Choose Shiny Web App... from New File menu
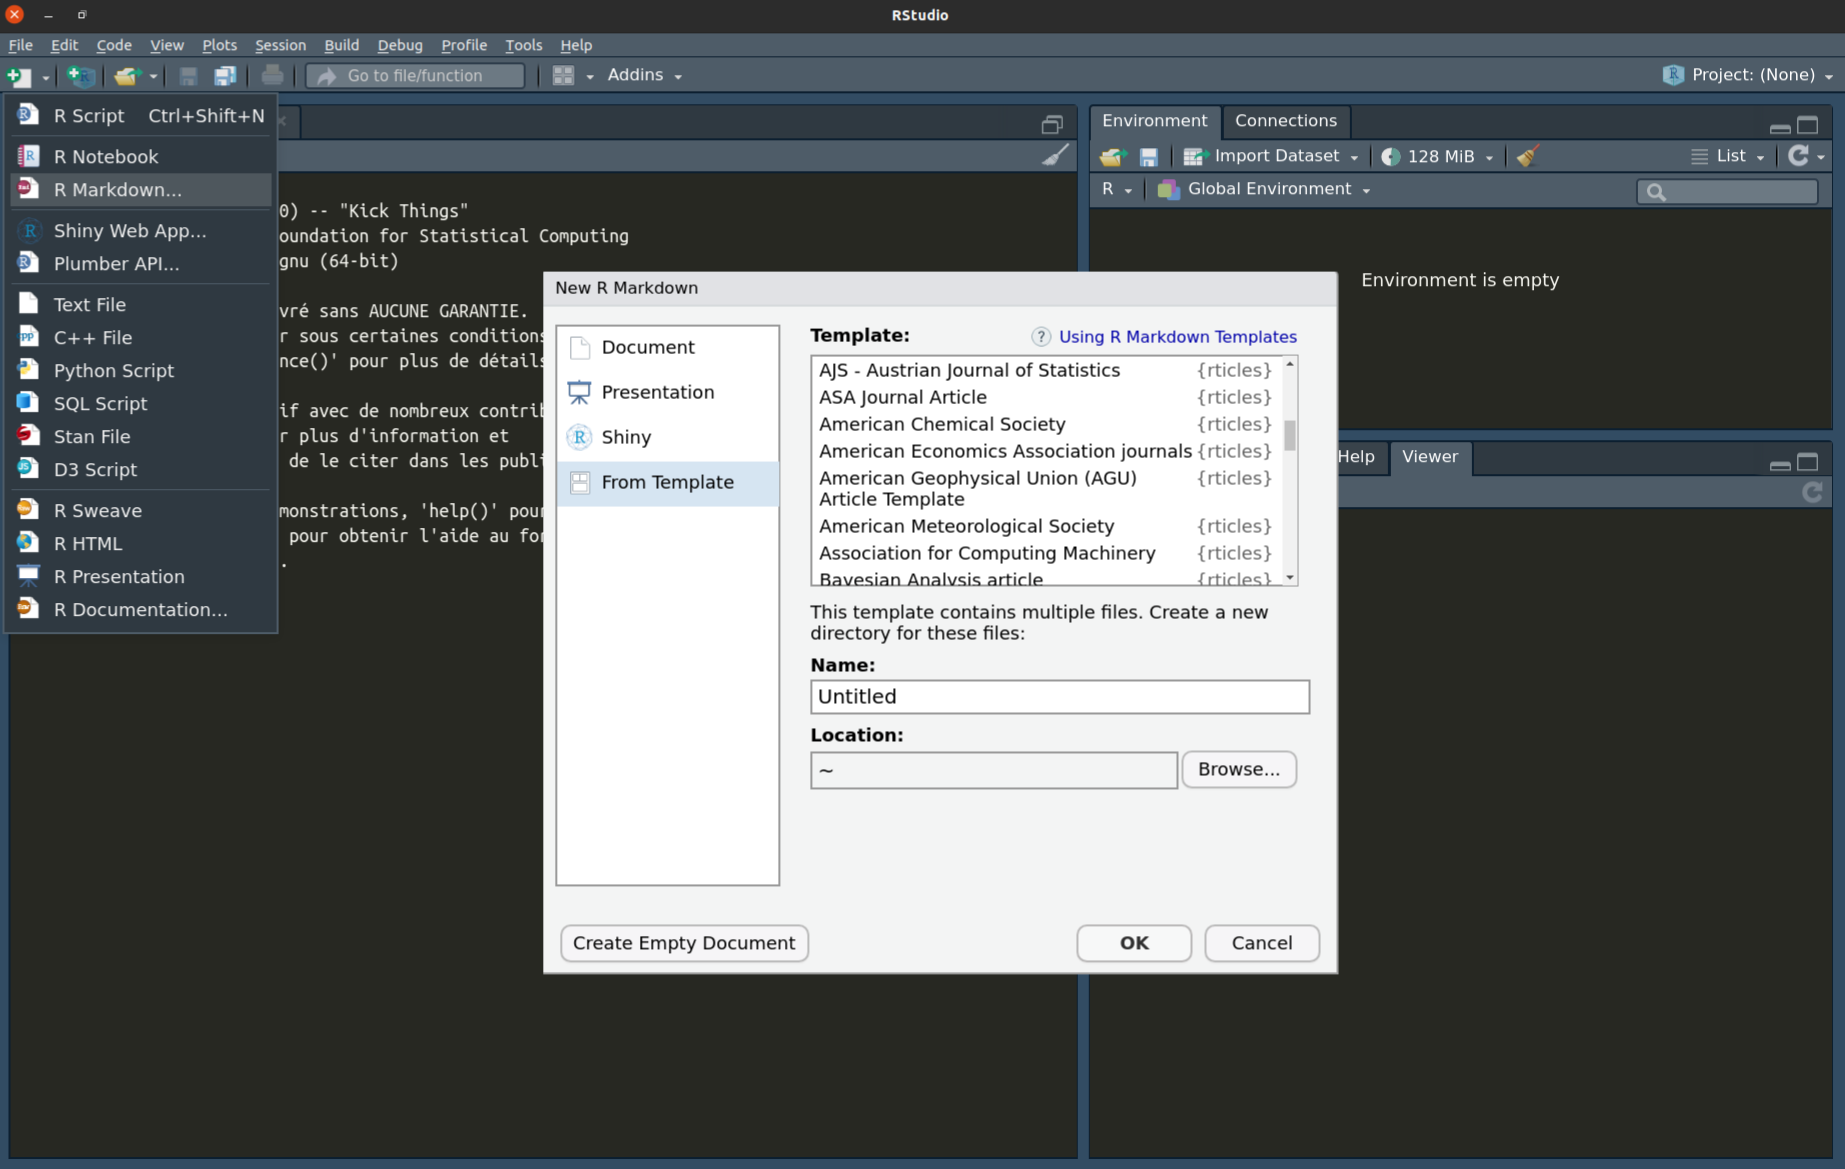Viewport: 1845px width, 1169px height. [141, 230]
